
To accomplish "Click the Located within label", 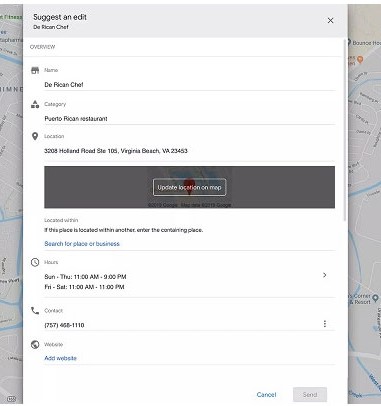I will coord(61,220).
